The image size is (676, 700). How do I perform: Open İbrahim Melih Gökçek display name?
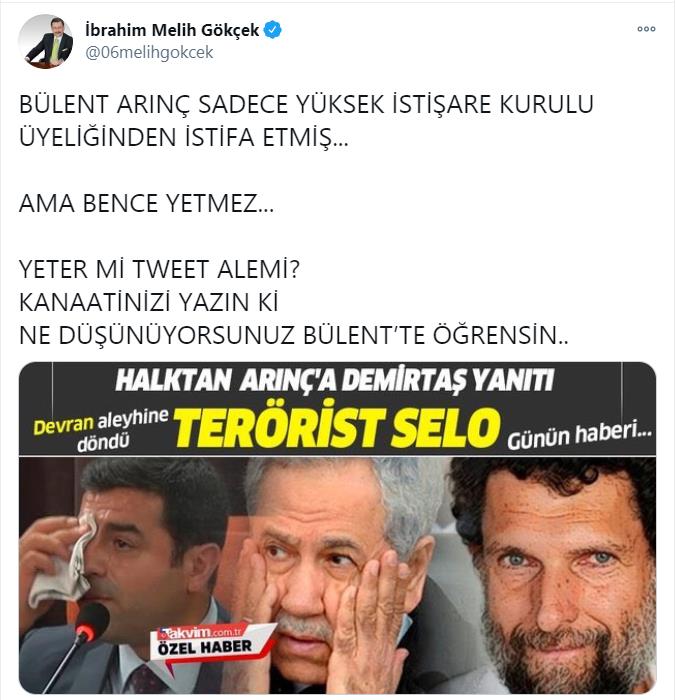(x=172, y=30)
